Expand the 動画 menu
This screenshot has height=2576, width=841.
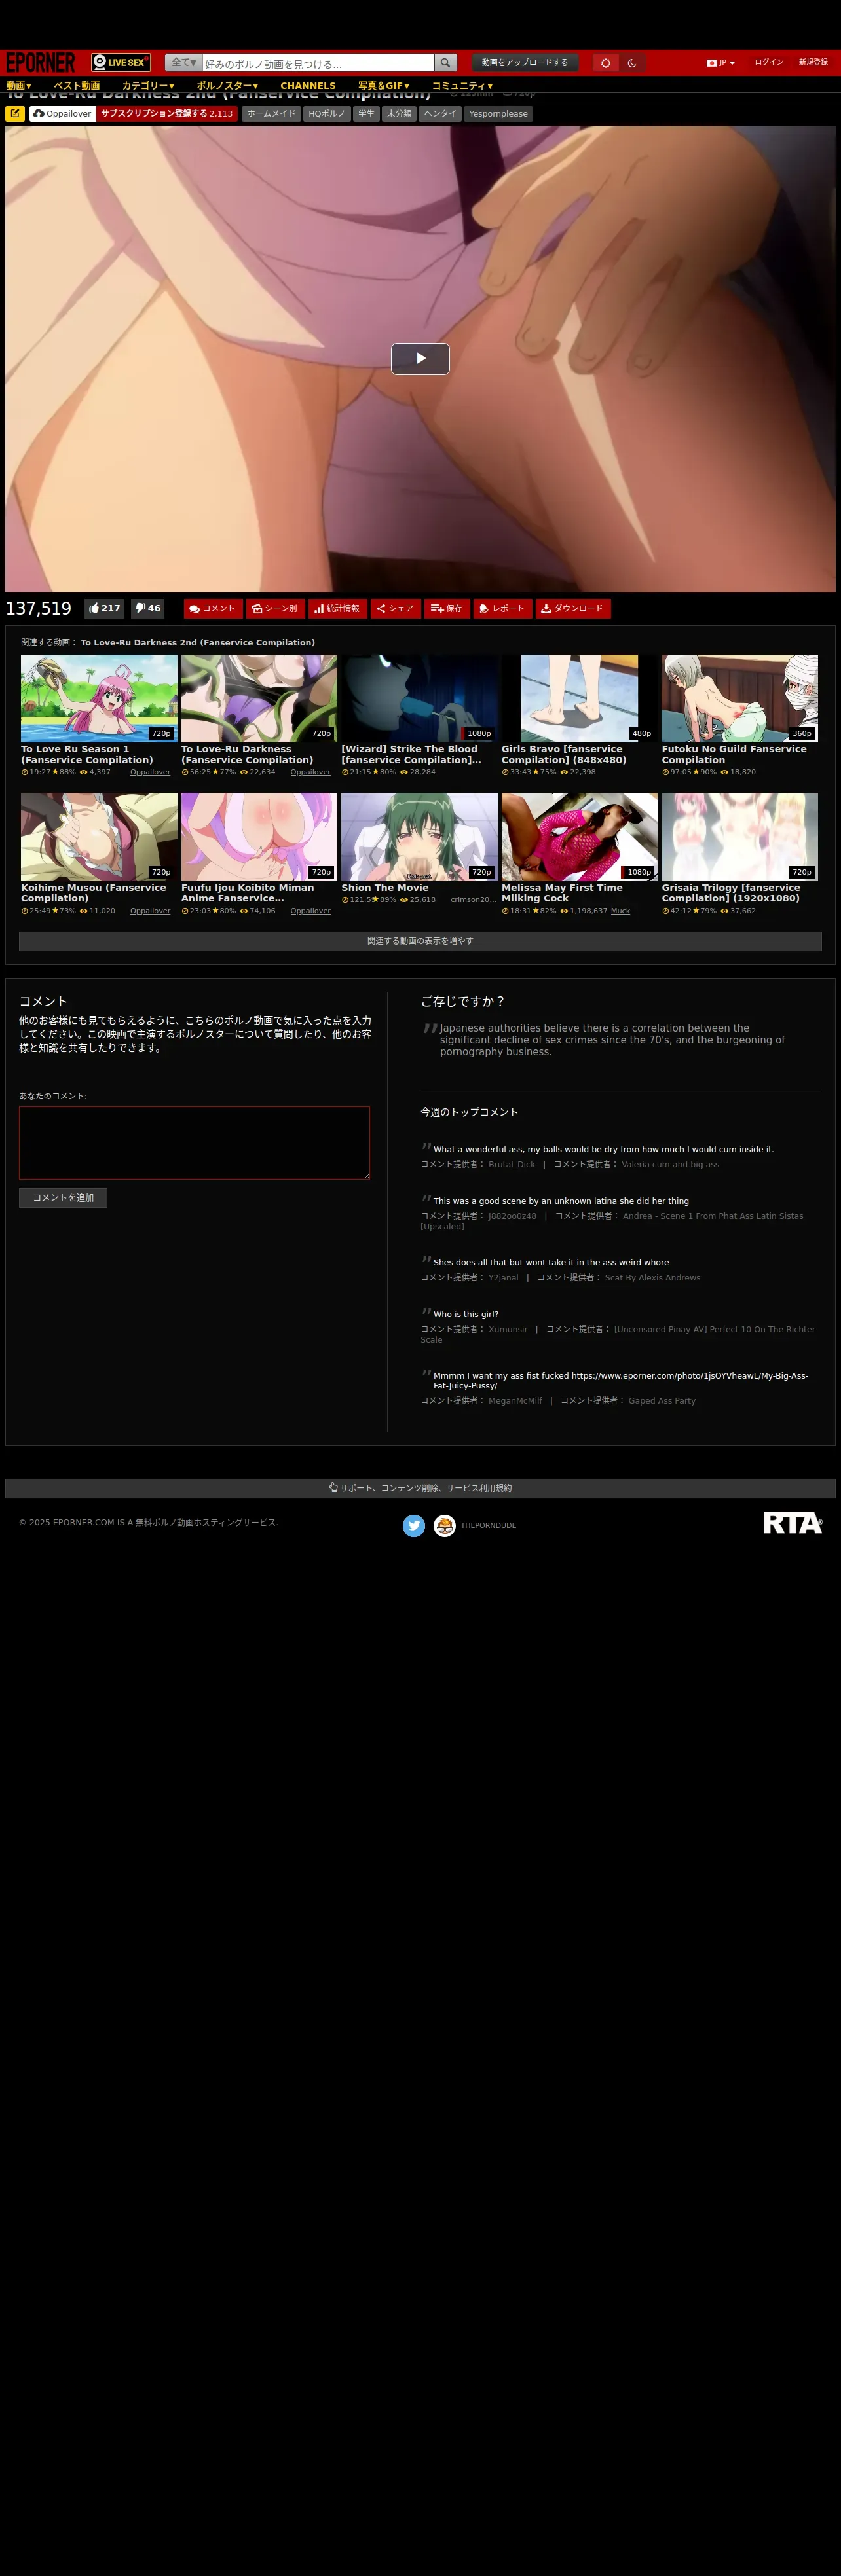(19, 86)
